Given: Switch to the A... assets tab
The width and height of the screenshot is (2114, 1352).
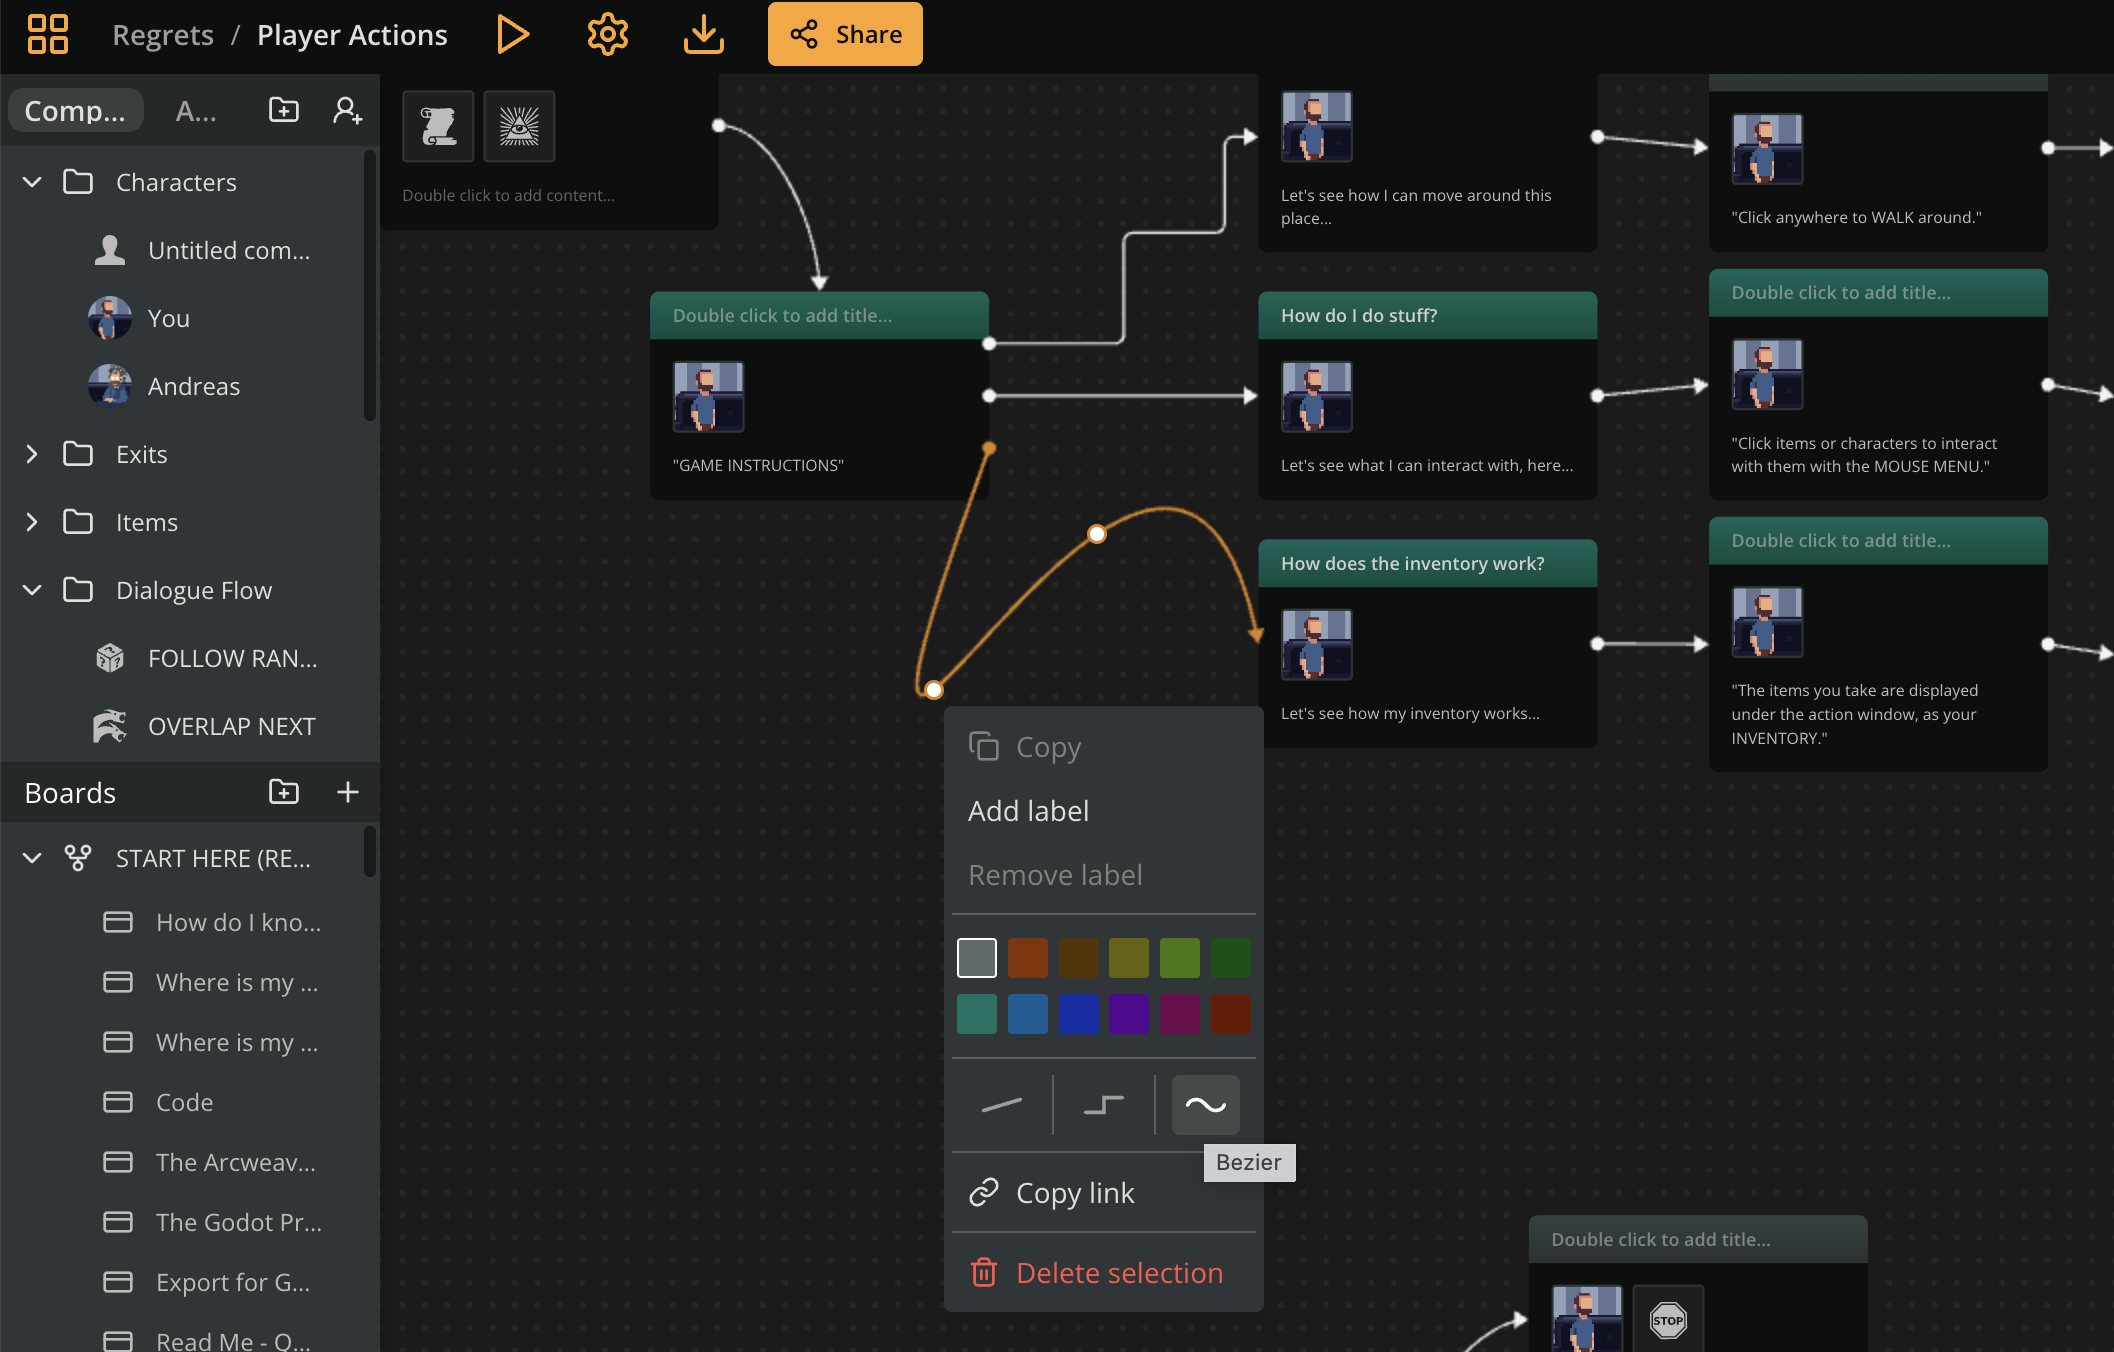Looking at the screenshot, I should [x=196, y=110].
